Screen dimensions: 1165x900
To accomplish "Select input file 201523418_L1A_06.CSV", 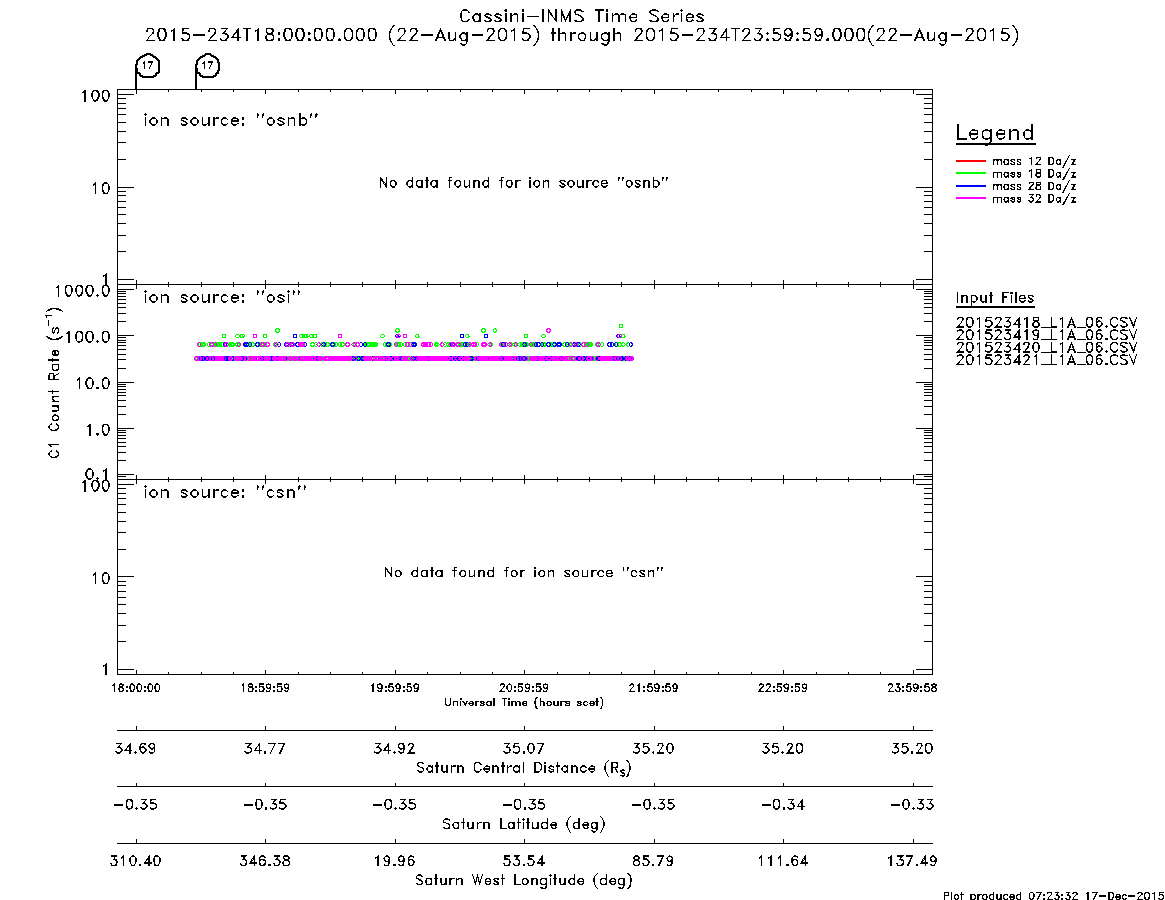I will pyautogui.click(x=1046, y=323).
